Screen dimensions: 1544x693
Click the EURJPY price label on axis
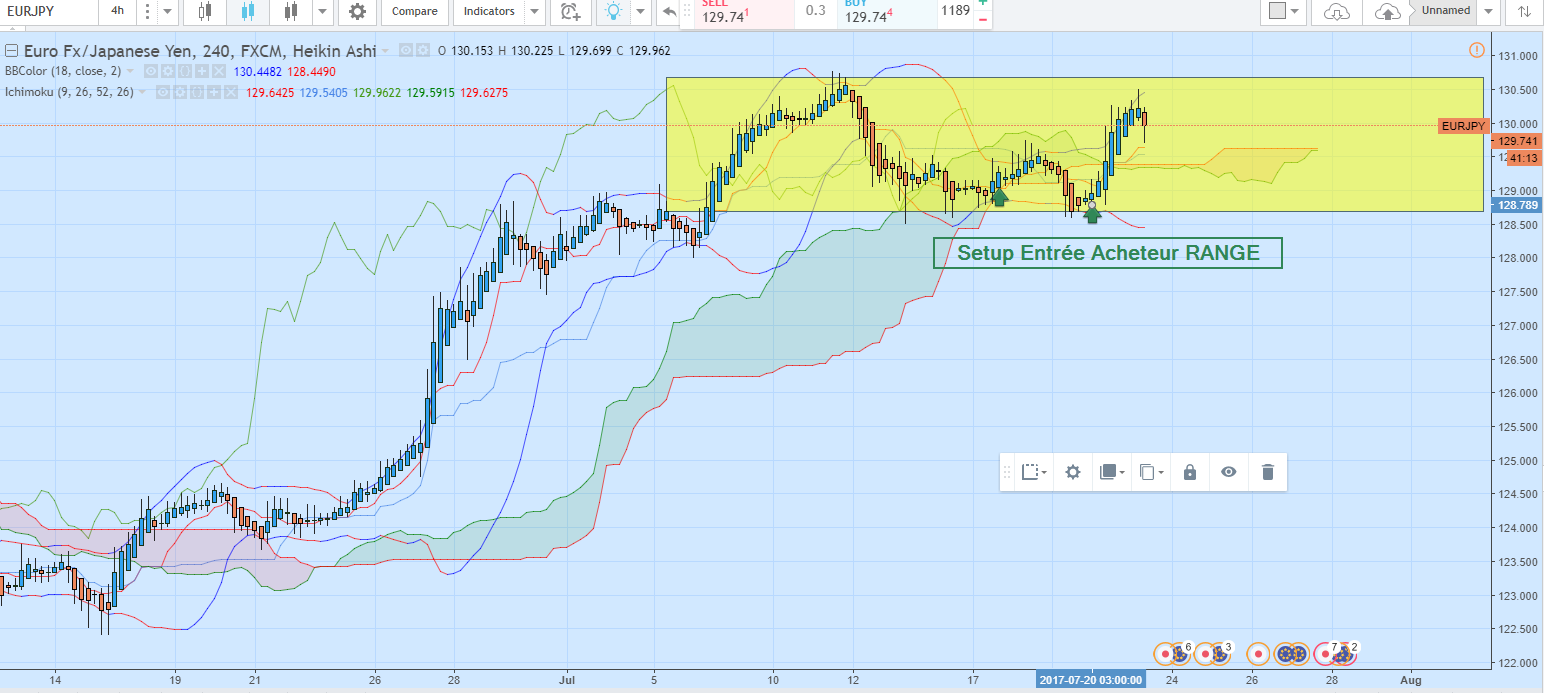(1463, 126)
